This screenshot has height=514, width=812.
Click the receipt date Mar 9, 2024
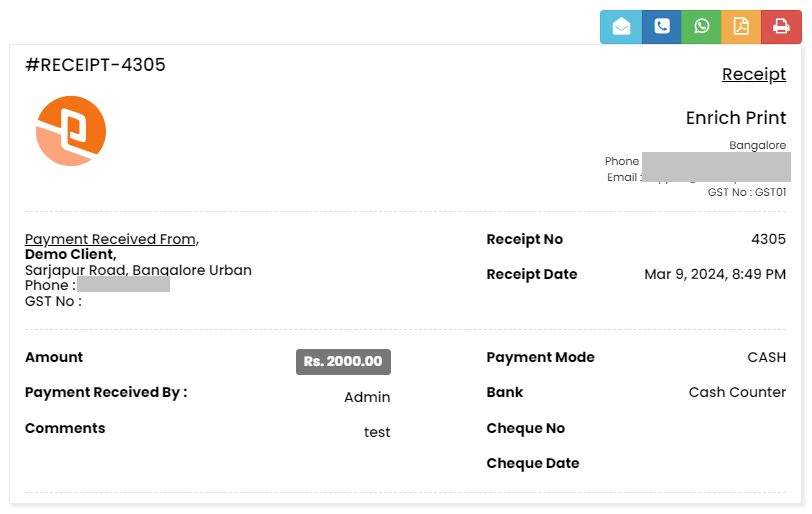pos(715,274)
